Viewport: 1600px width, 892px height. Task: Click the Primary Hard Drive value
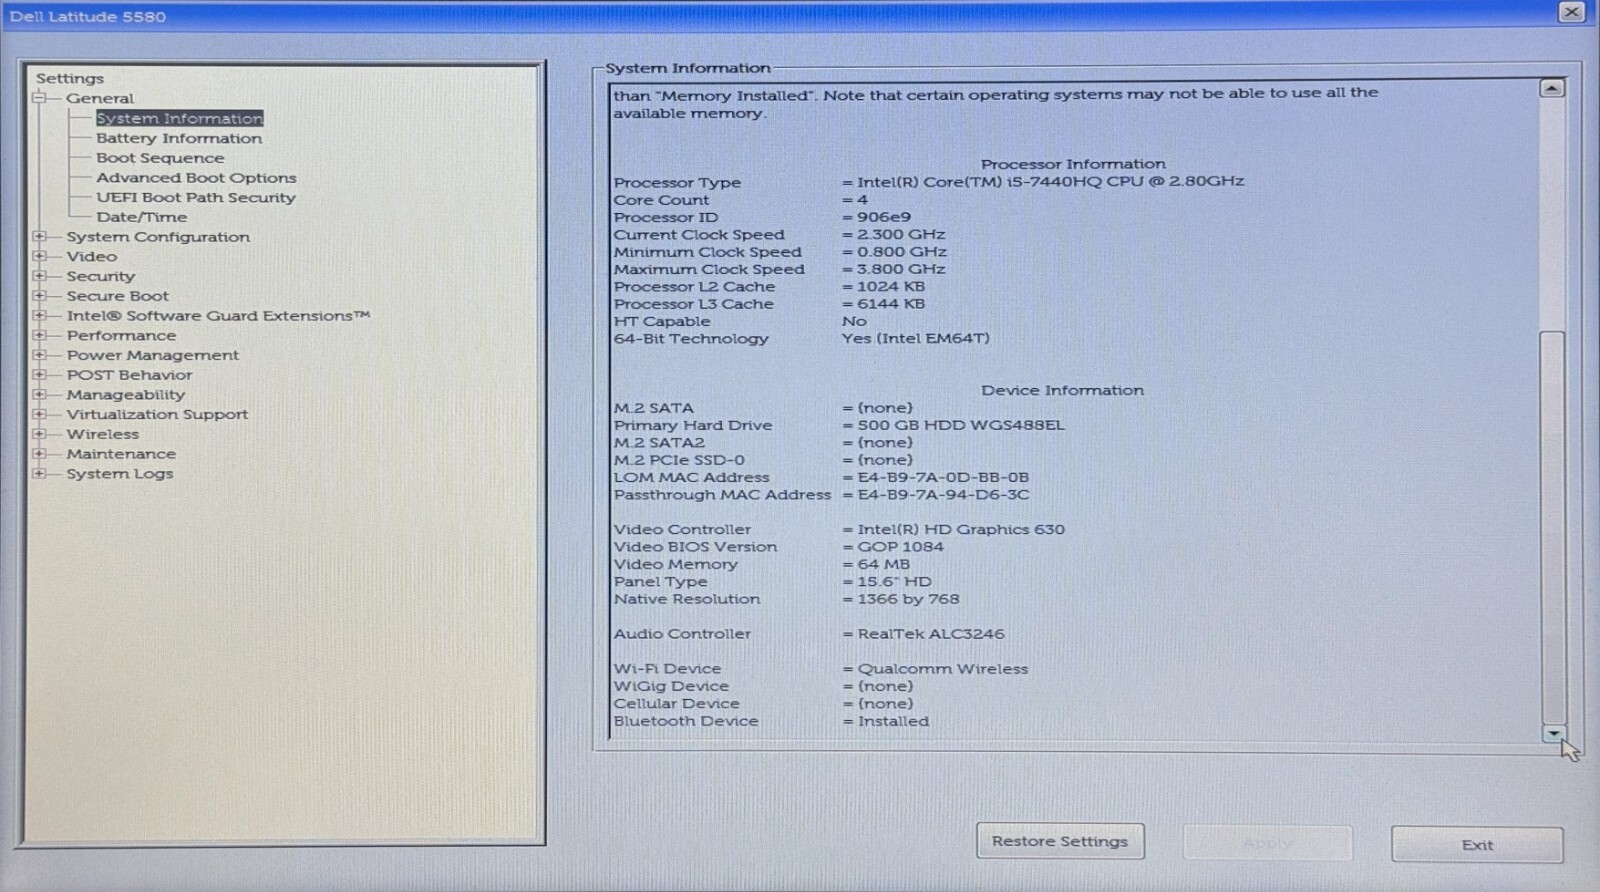(961, 425)
